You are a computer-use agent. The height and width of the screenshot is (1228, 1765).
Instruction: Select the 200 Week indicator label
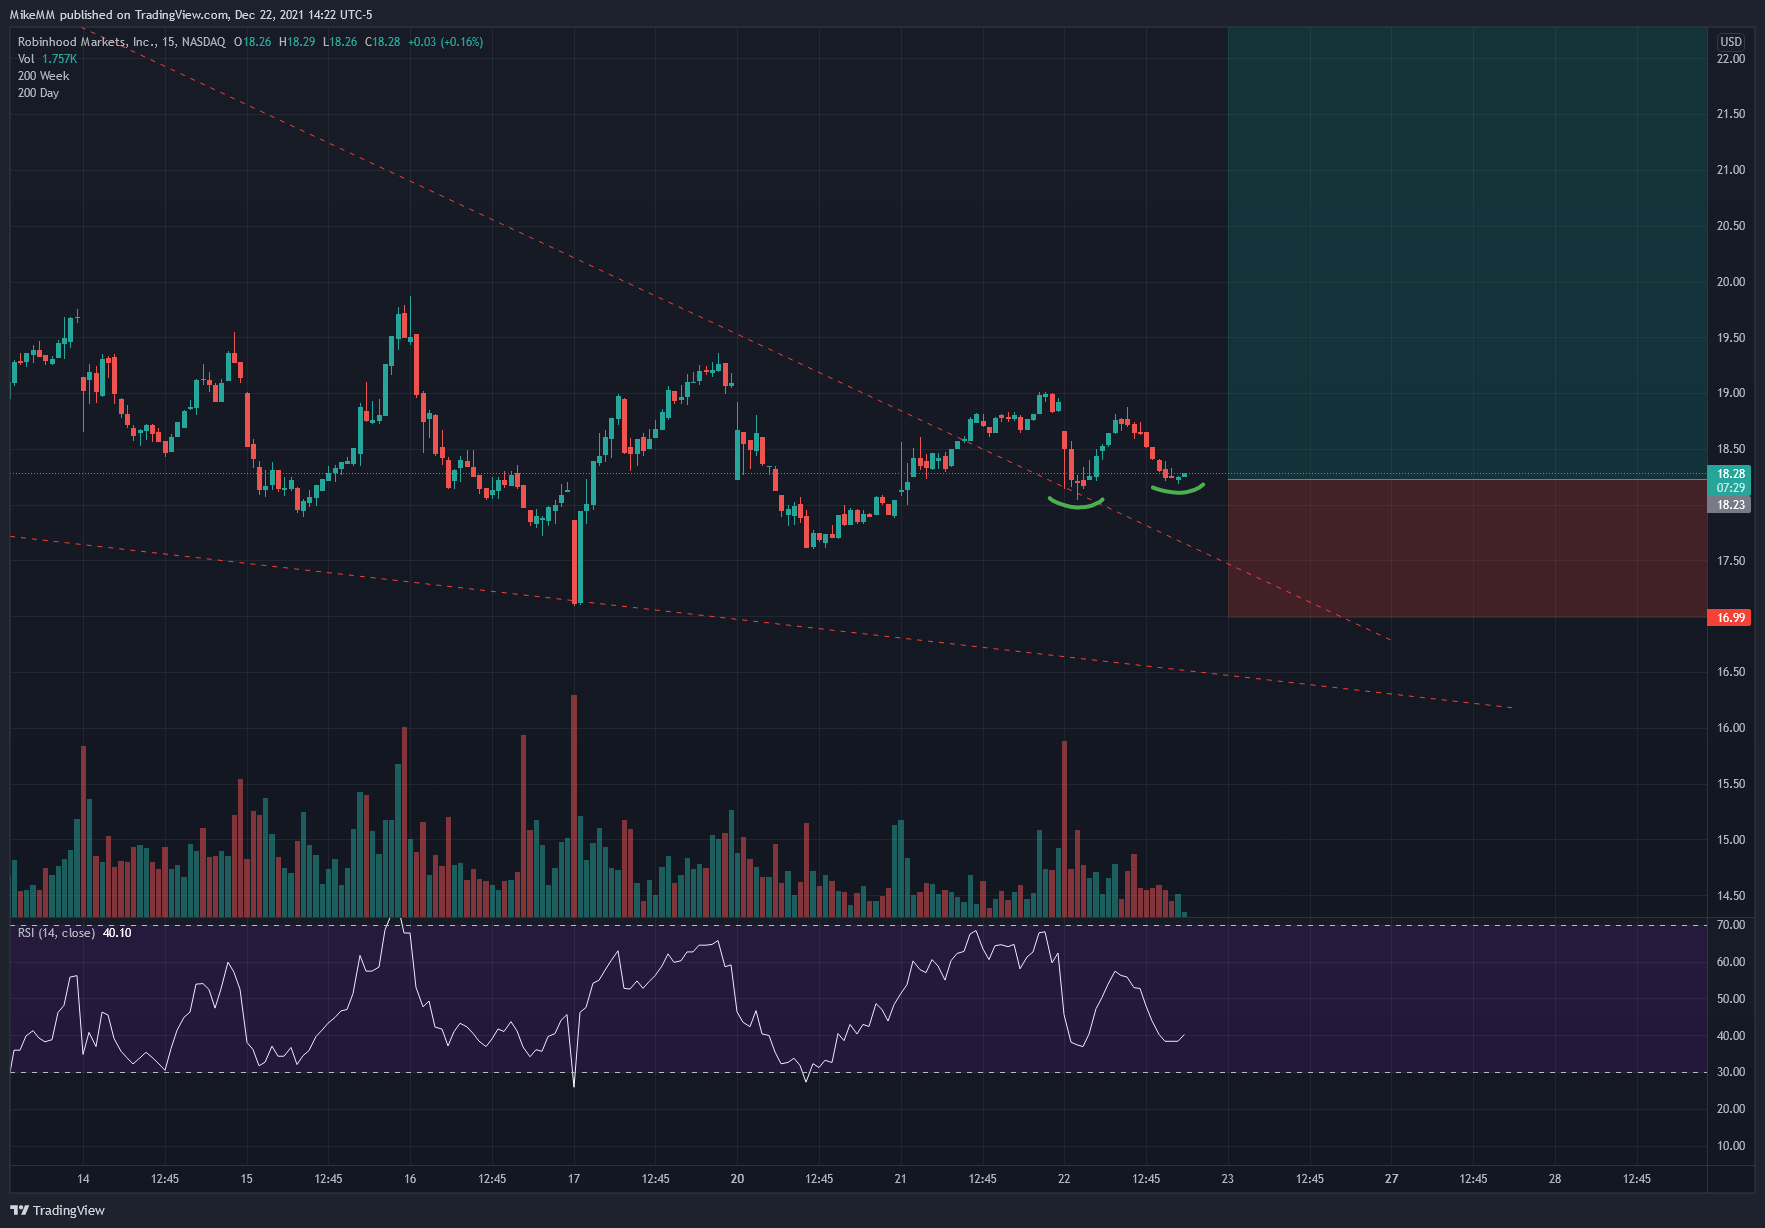(x=43, y=76)
